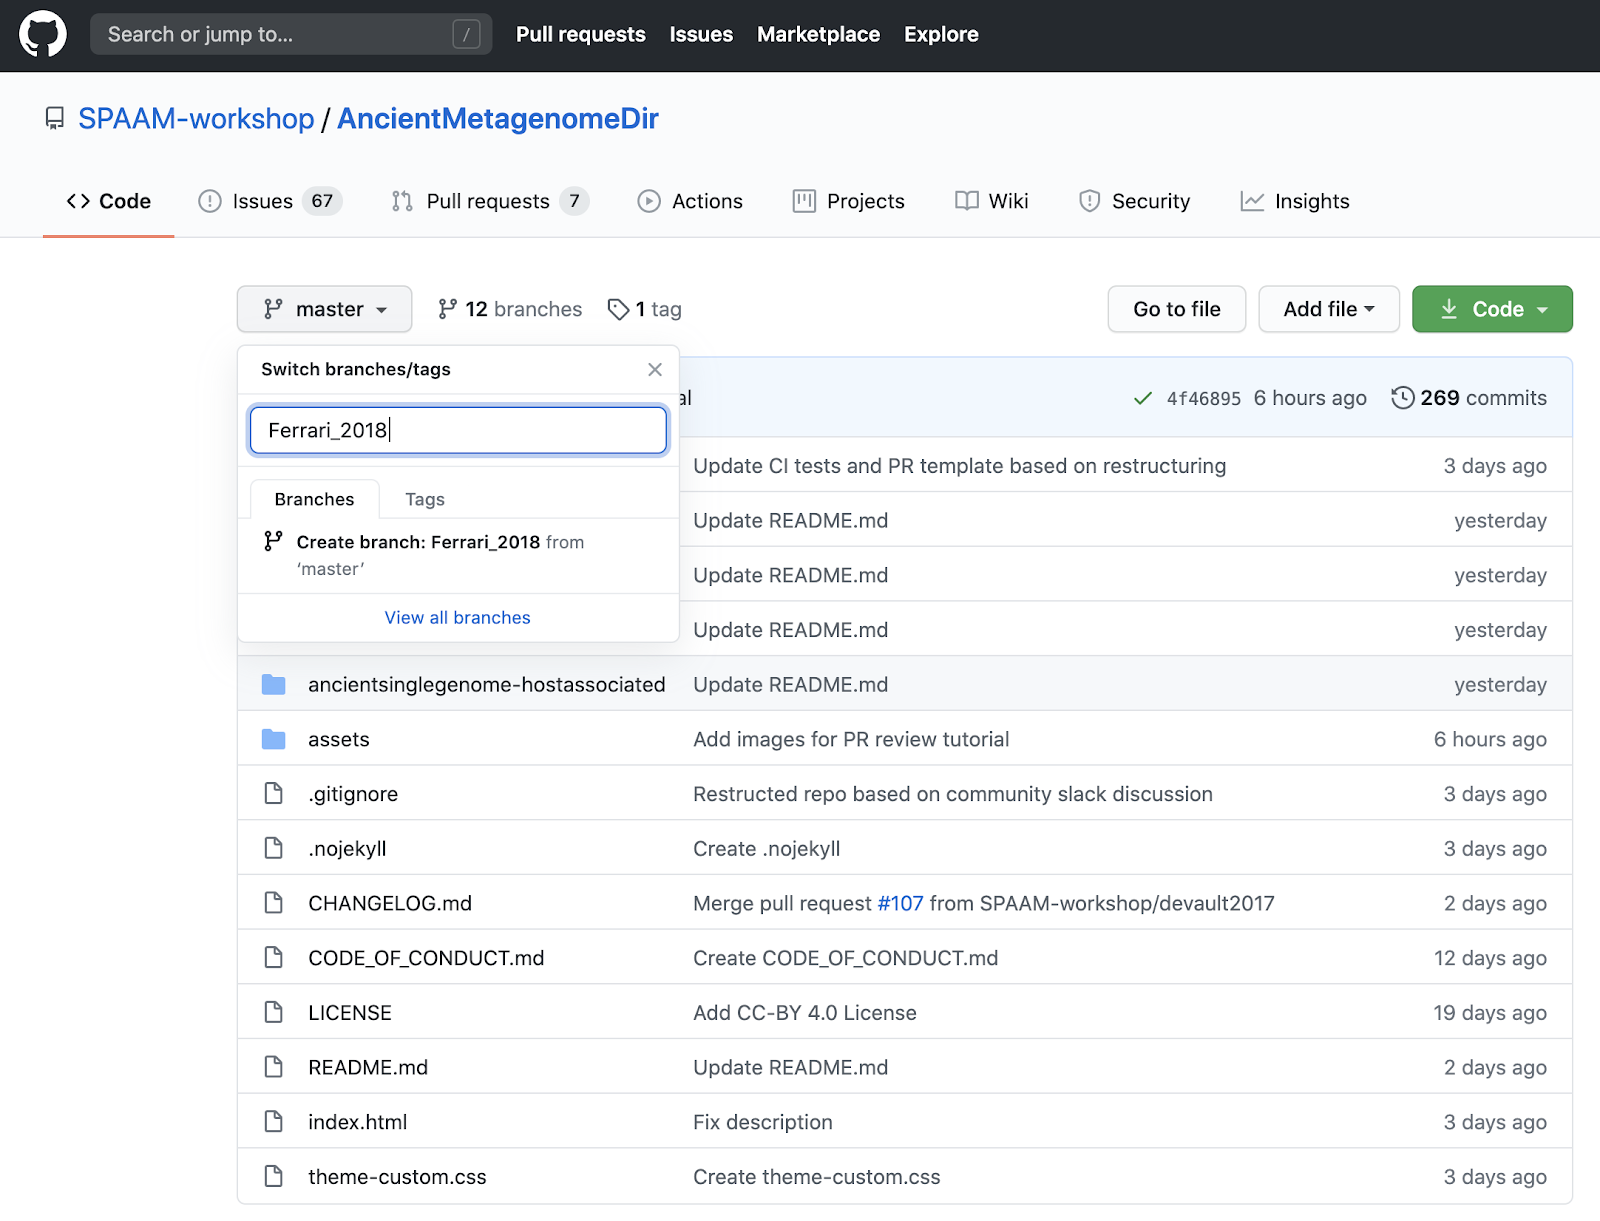This screenshot has height=1221, width=1600.
Task: Open commit 'Fix description'
Action: pos(763,1122)
